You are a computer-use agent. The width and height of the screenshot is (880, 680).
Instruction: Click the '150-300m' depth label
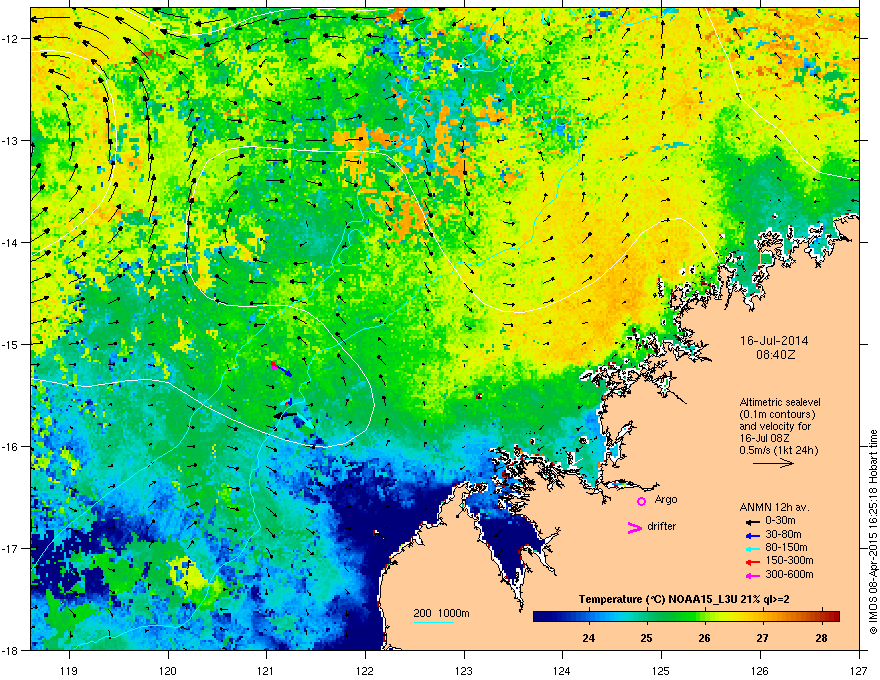click(x=789, y=560)
